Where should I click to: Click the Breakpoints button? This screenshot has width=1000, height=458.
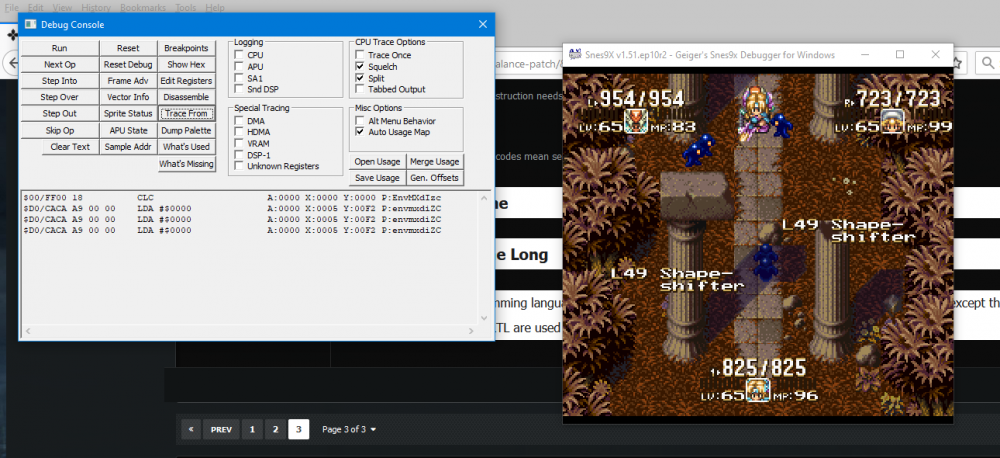pos(186,48)
